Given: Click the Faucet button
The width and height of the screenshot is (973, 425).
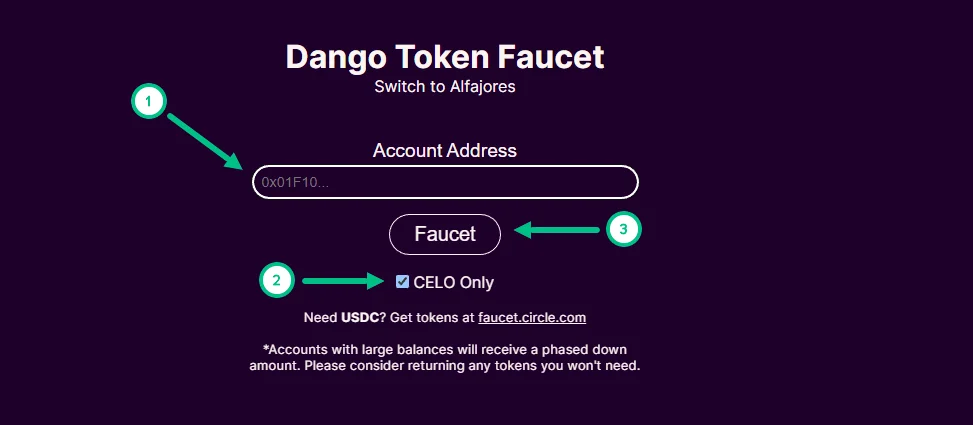Looking at the screenshot, I should (445, 235).
